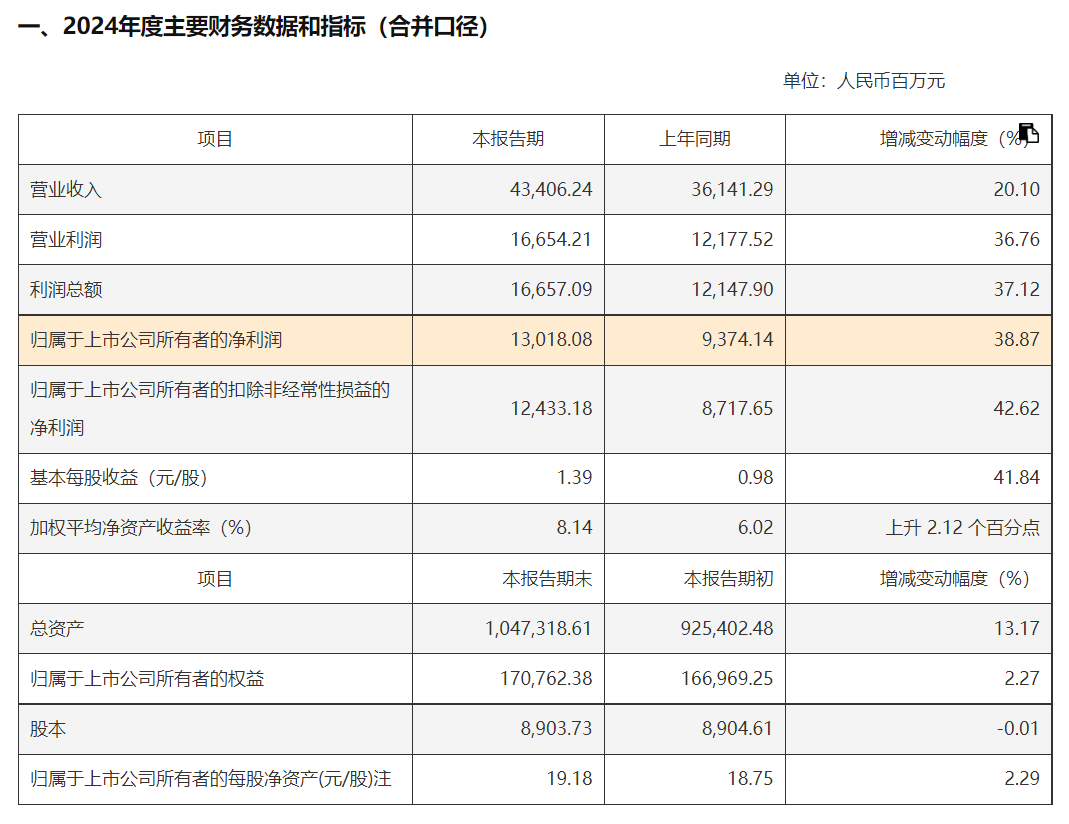Click the '利润总额' row label
This screenshot has height=824, width=1069.
65,290
